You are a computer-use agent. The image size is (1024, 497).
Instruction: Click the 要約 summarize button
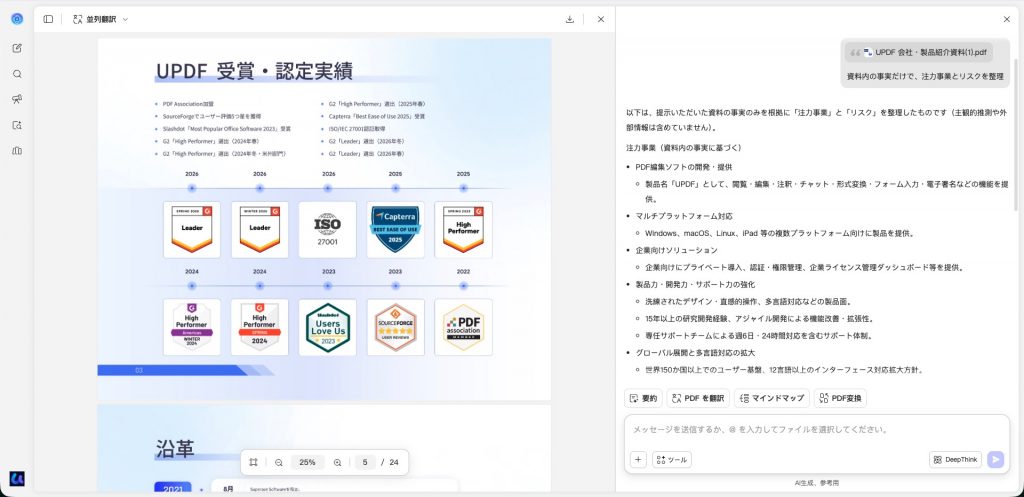tap(643, 398)
